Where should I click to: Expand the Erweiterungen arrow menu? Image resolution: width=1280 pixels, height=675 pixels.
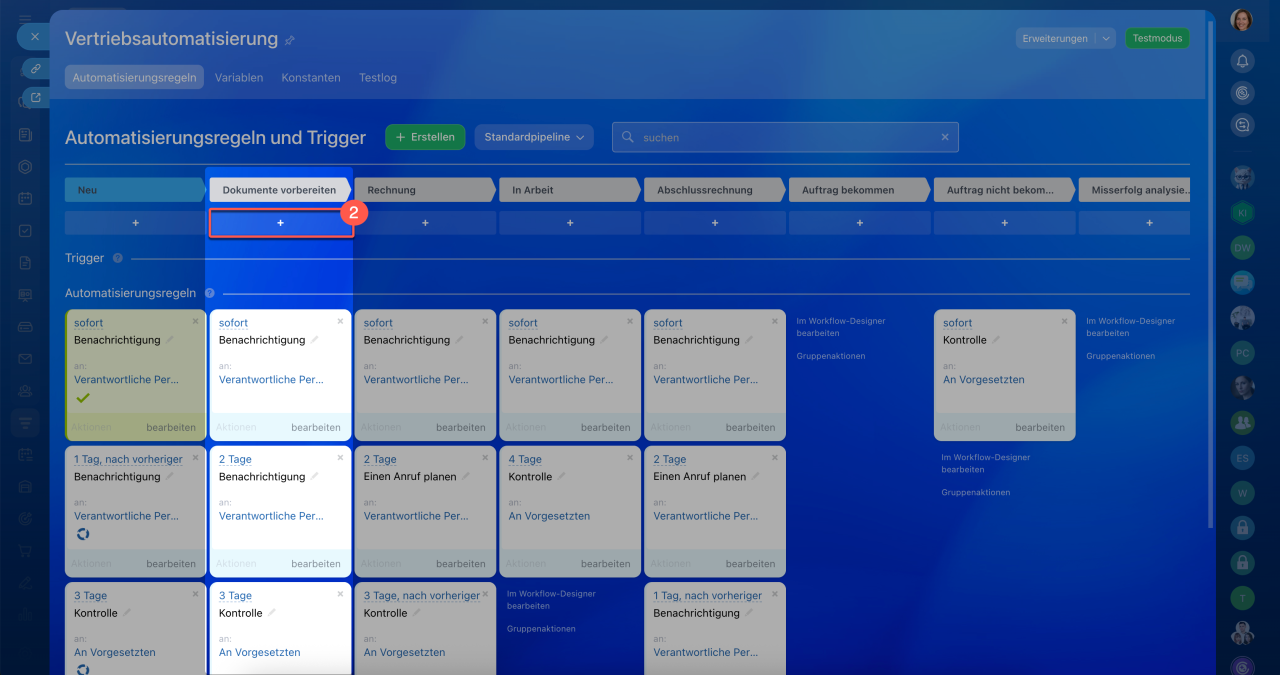[1105, 38]
